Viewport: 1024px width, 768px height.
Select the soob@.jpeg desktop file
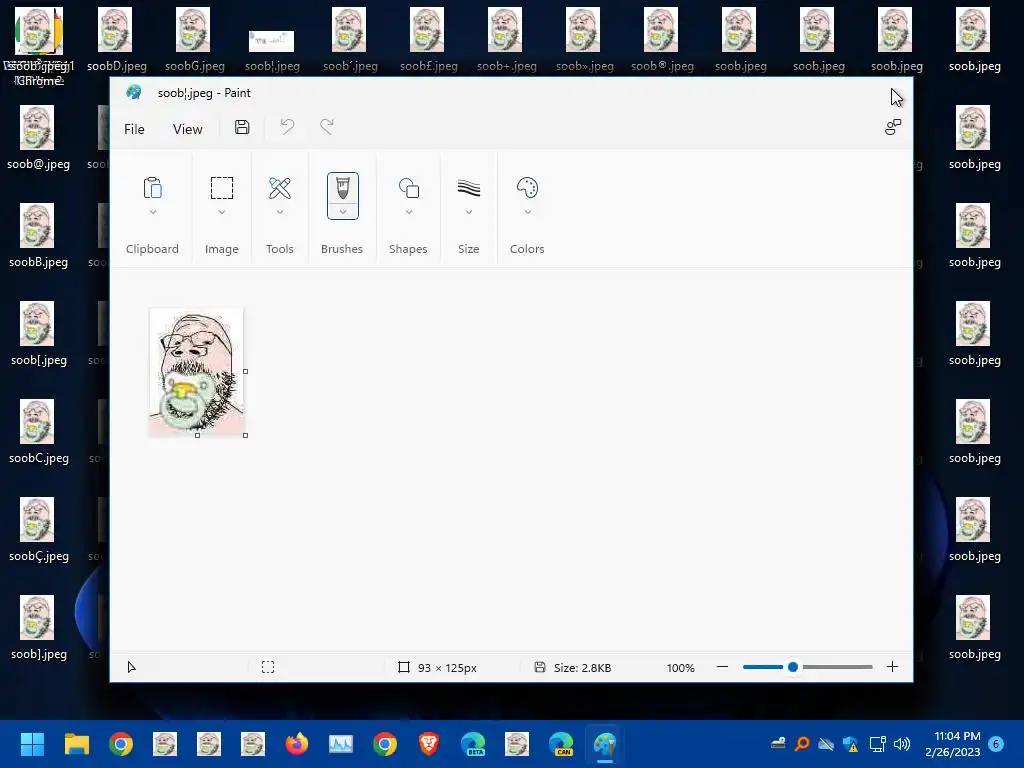38,138
